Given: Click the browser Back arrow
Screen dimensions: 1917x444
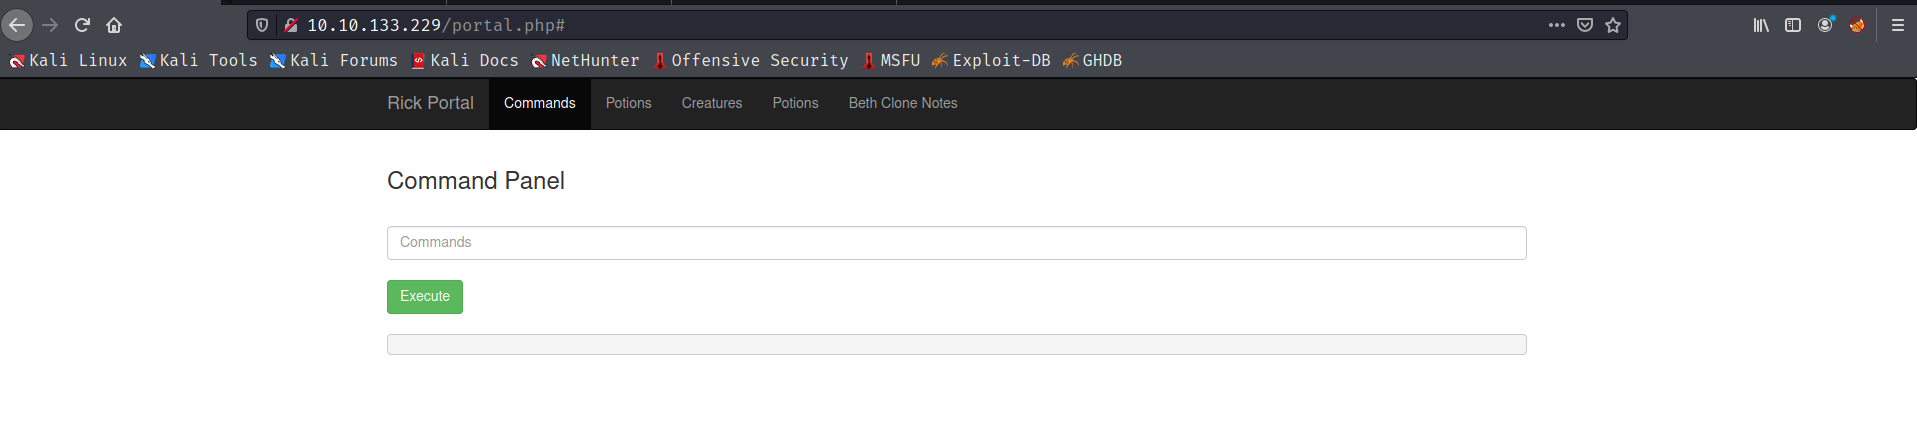Looking at the screenshot, I should coord(17,25).
